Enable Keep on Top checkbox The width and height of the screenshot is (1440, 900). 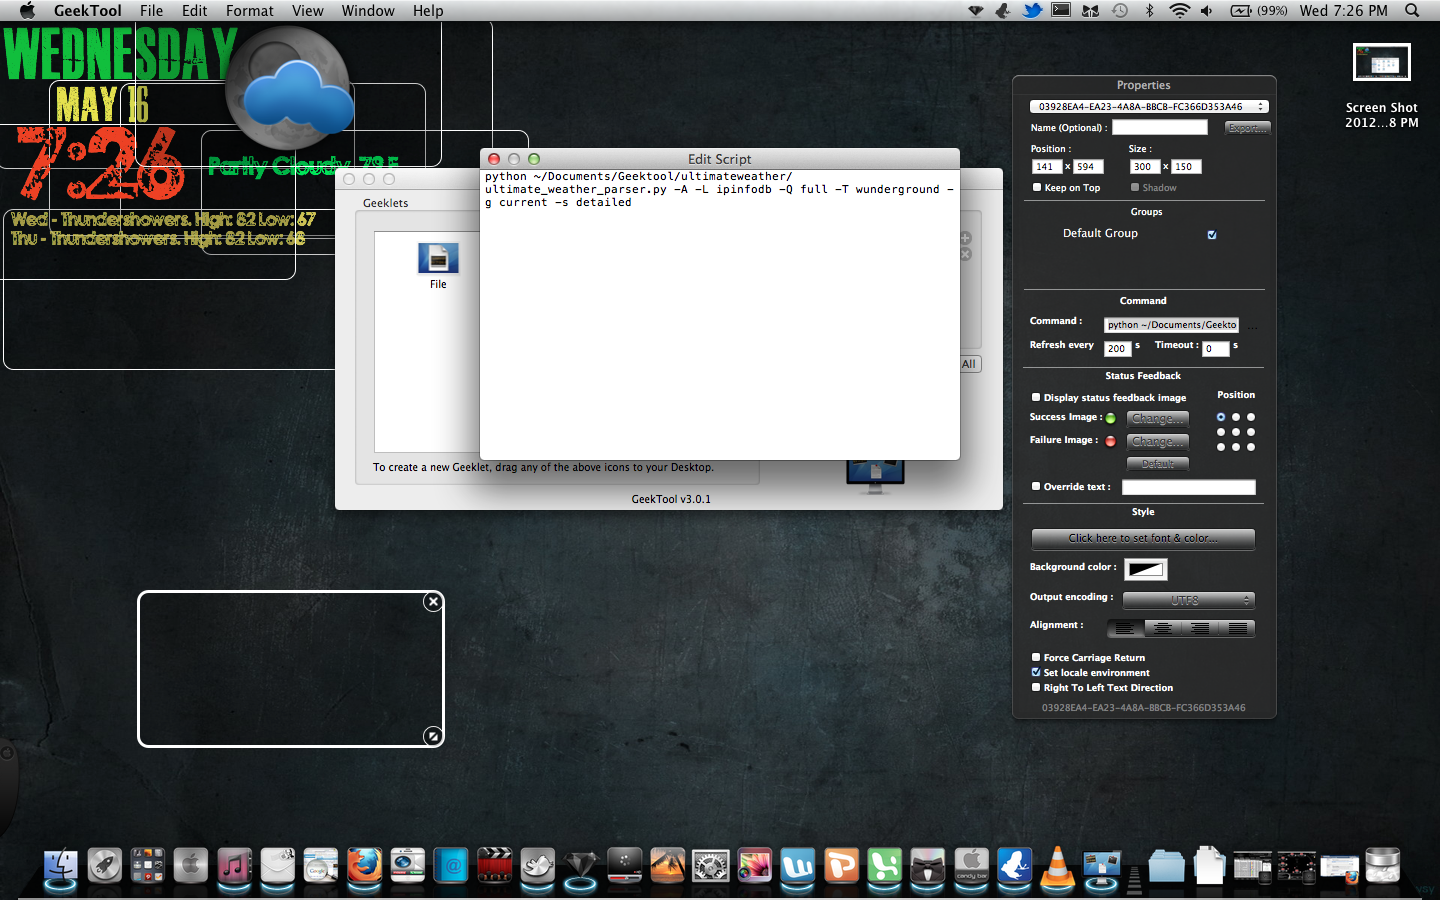[1036, 187]
